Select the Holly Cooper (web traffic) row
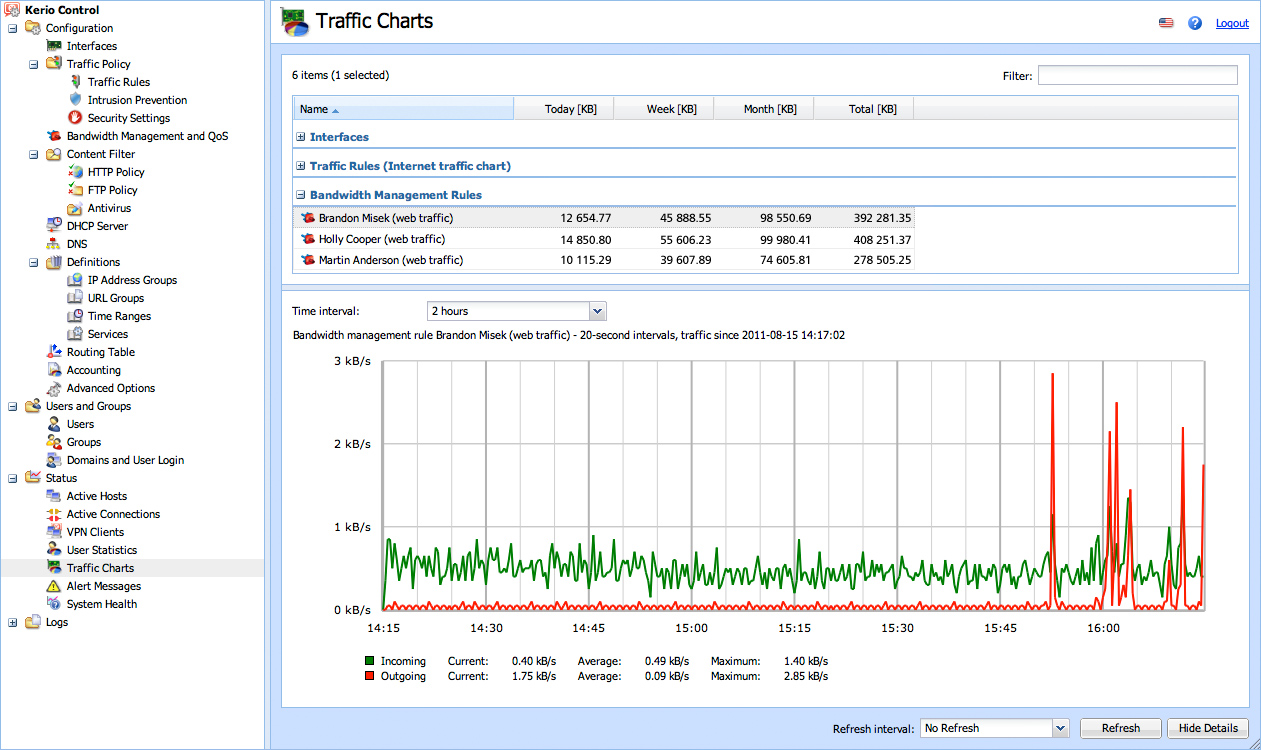 [381, 239]
